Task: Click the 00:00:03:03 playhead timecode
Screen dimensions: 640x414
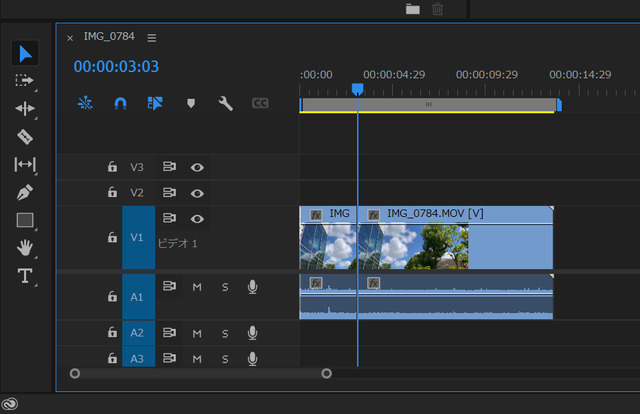Action: point(116,67)
